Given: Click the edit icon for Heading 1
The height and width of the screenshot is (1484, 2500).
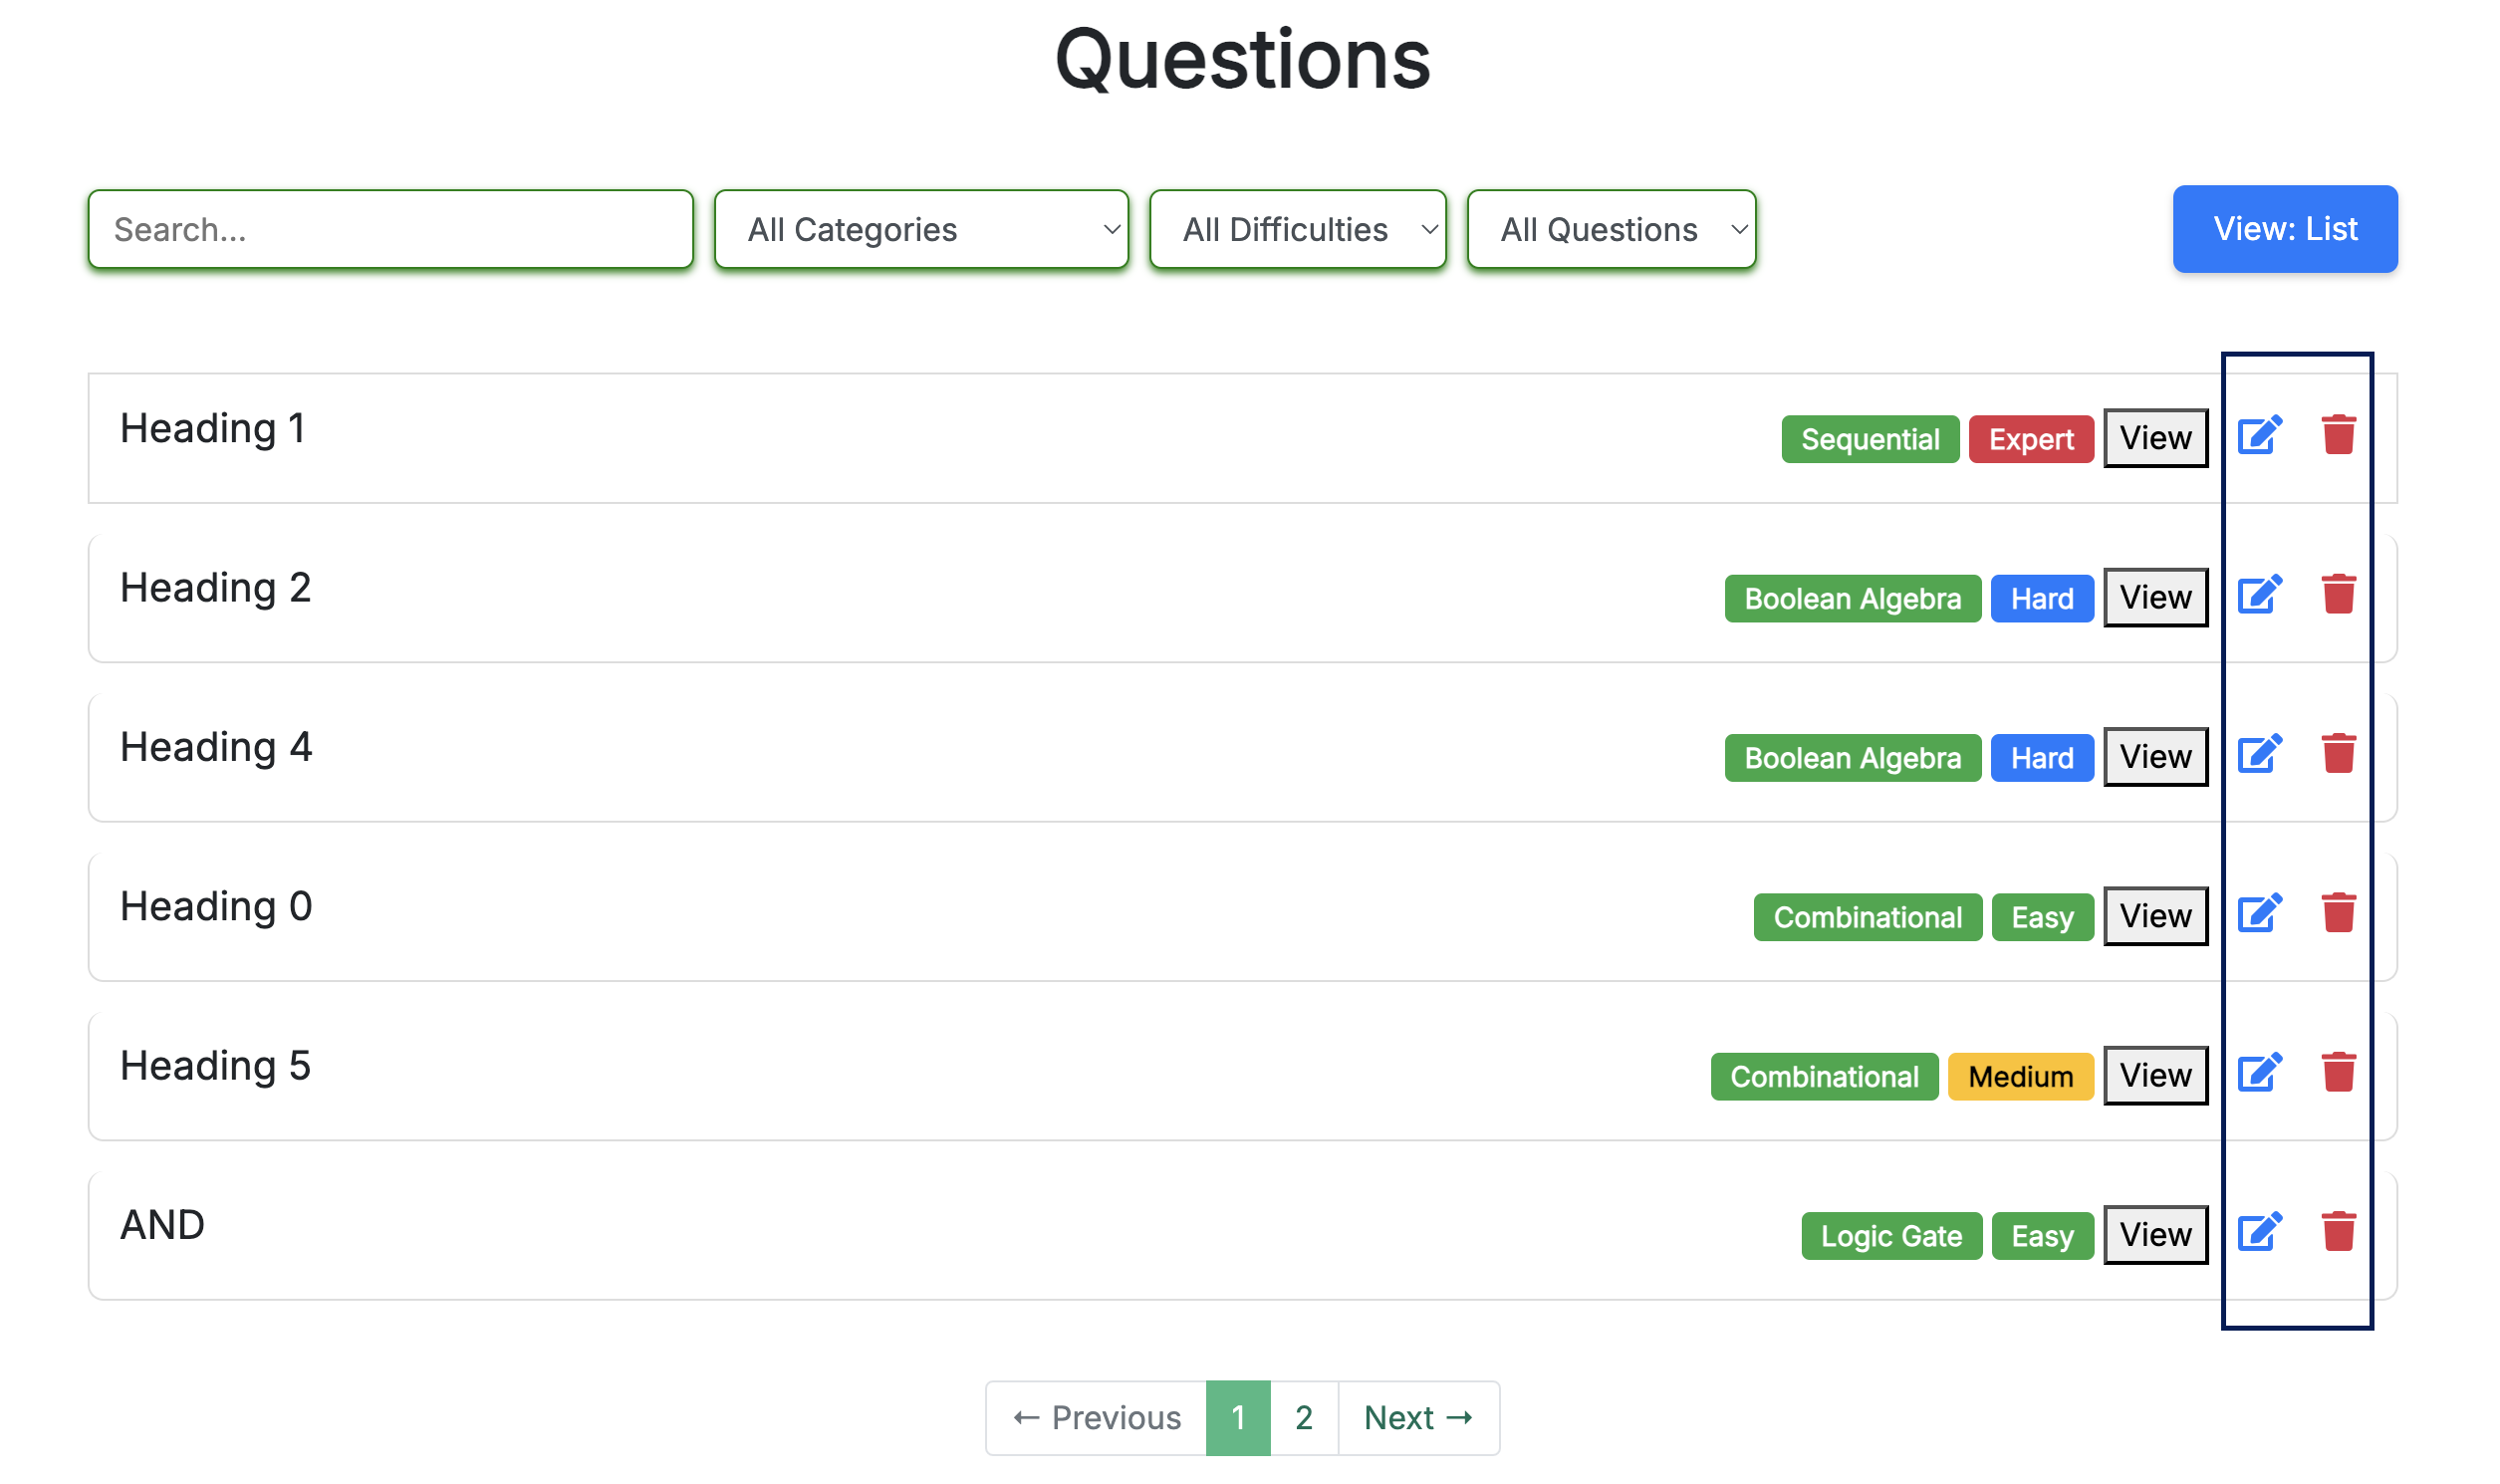Looking at the screenshot, I should coord(2259,435).
